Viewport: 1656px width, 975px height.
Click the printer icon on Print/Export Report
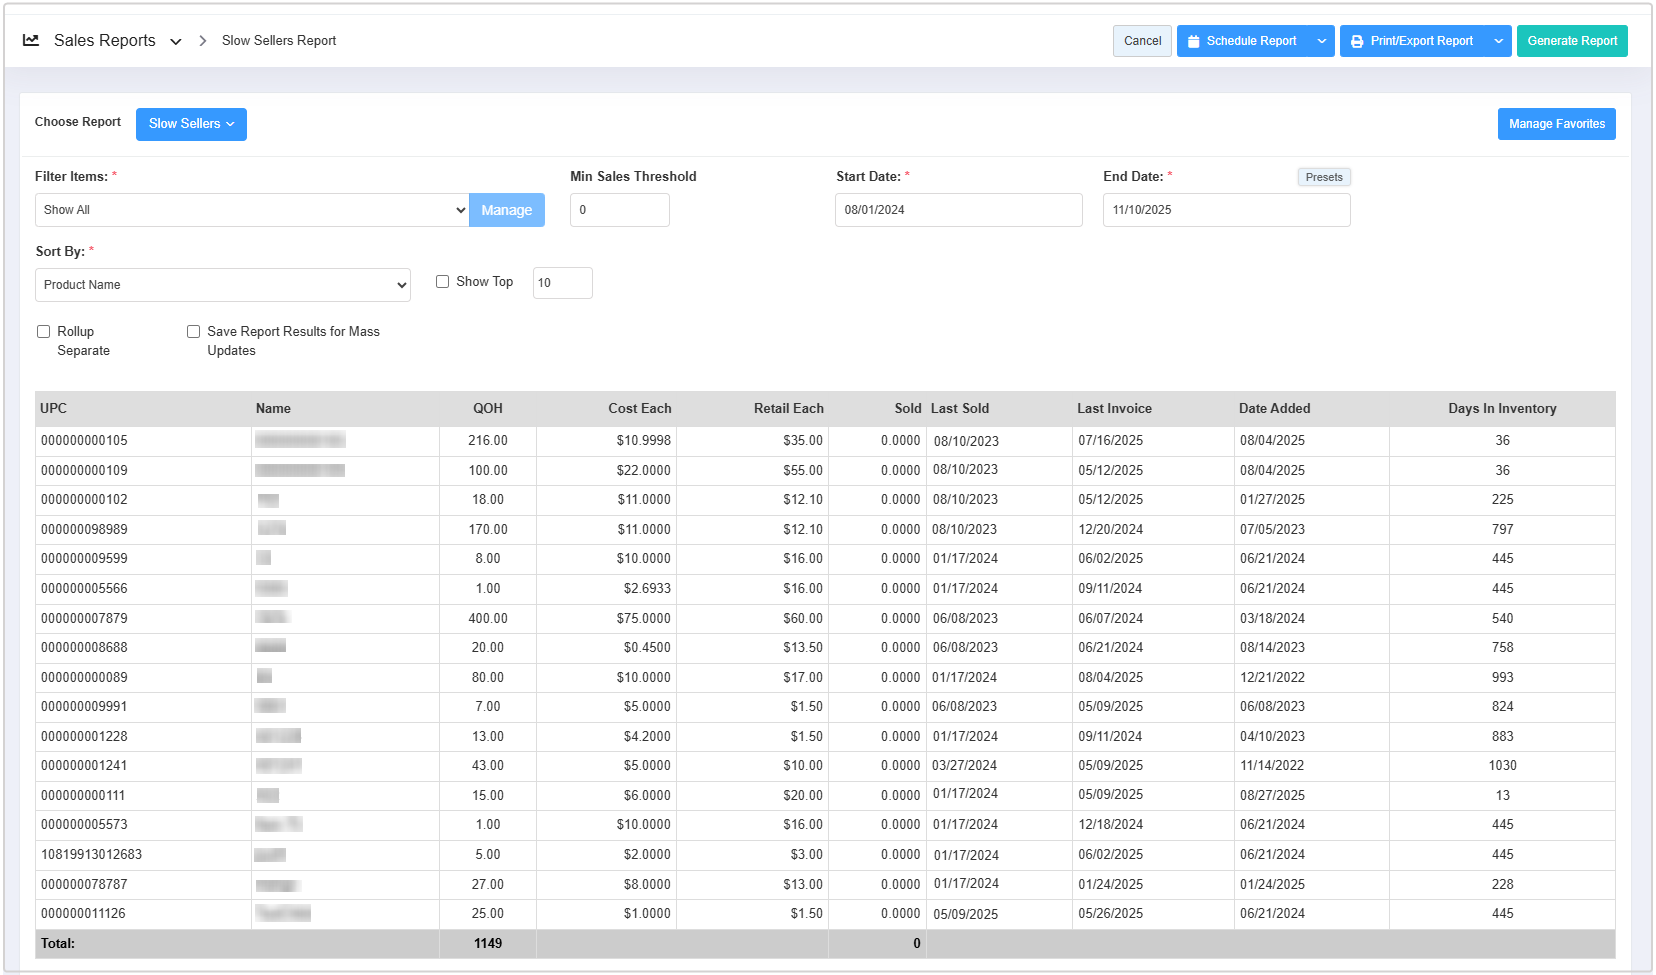pyautogui.click(x=1357, y=42)
